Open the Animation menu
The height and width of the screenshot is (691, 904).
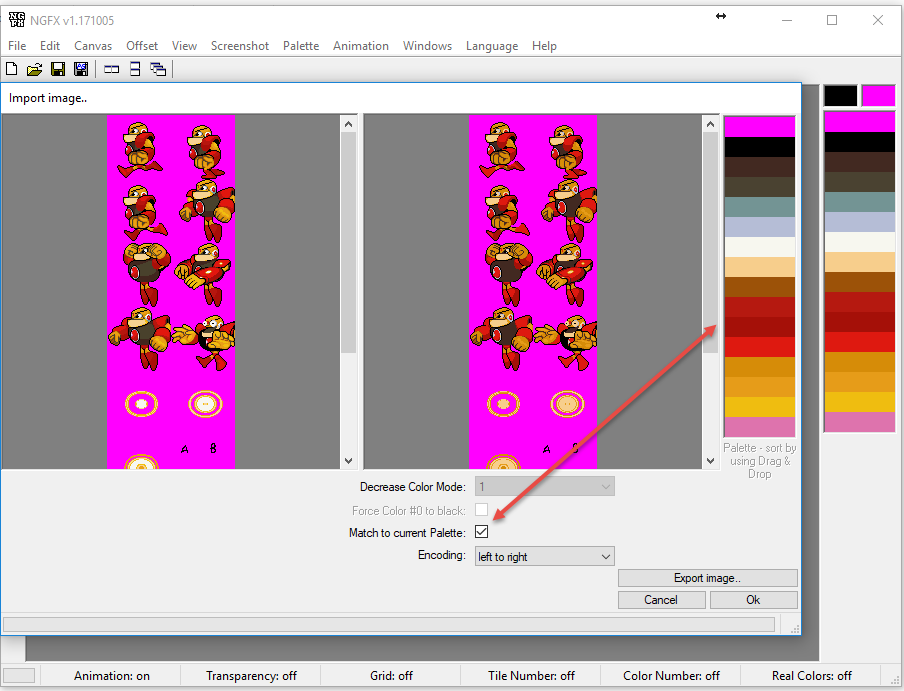coord(360,46)
